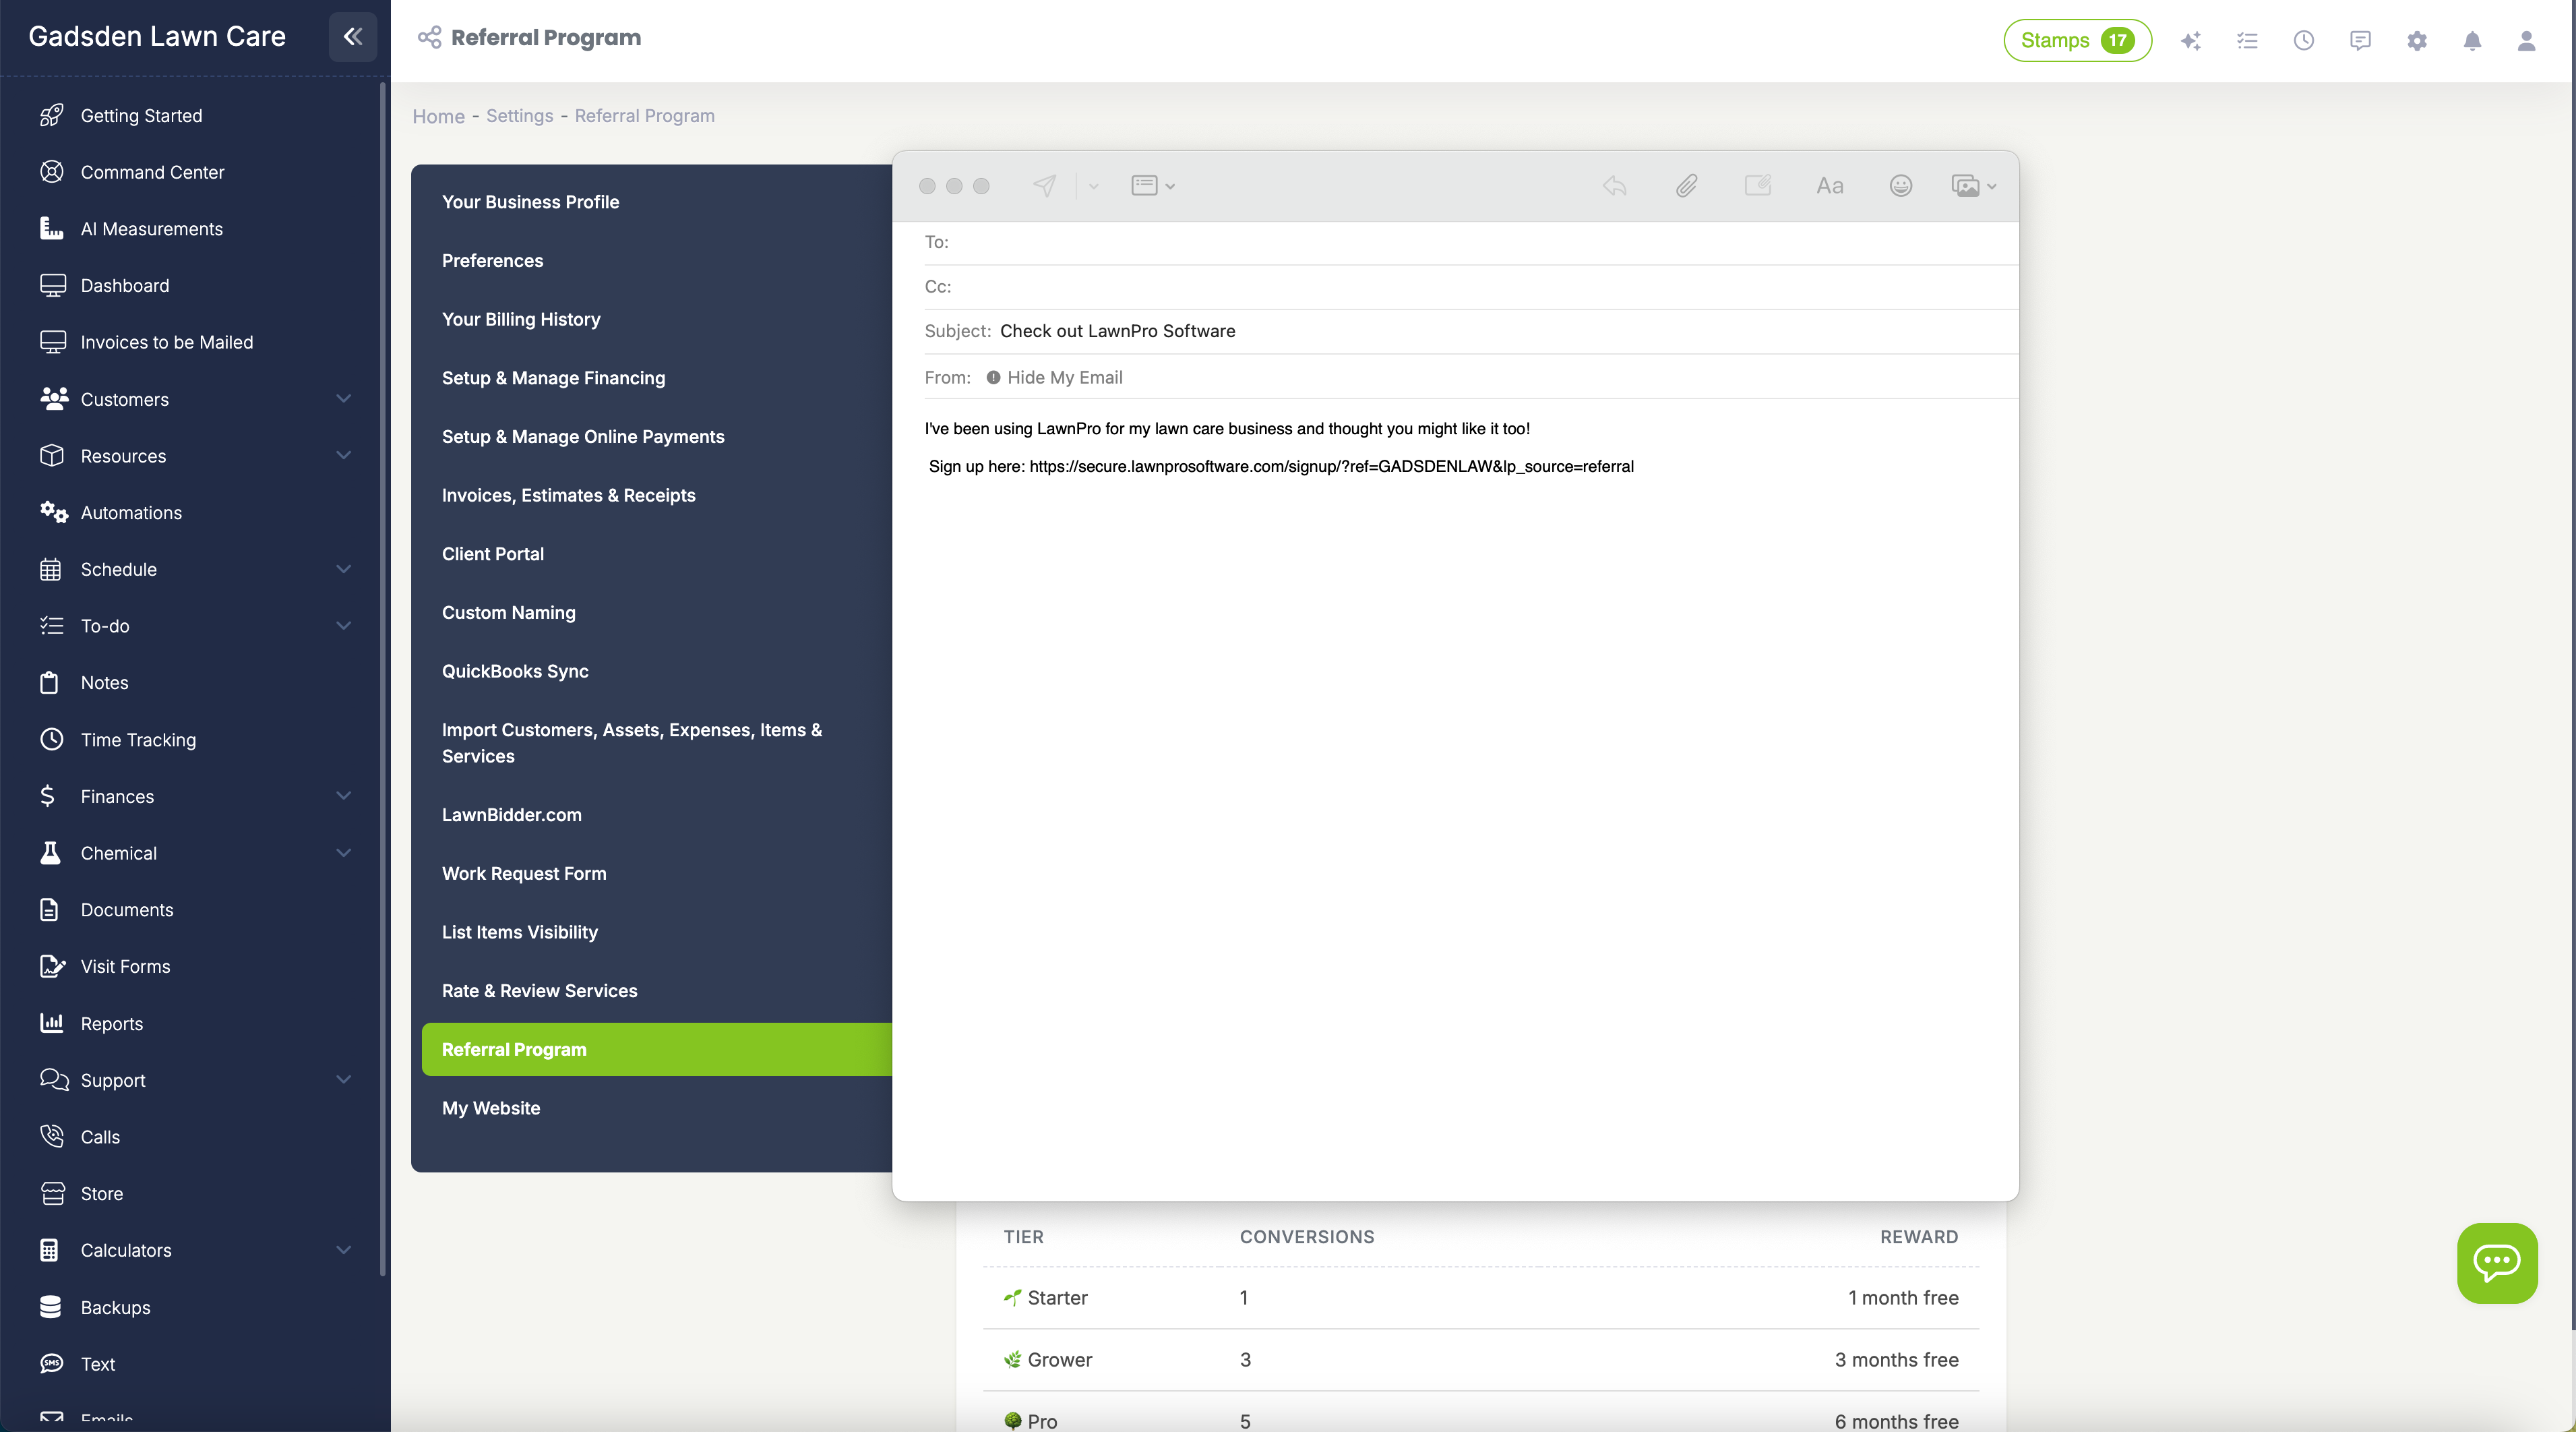
Task: Open font formatting with the Aa icon
Action: pyautogui.click(x=1829, y=186)
